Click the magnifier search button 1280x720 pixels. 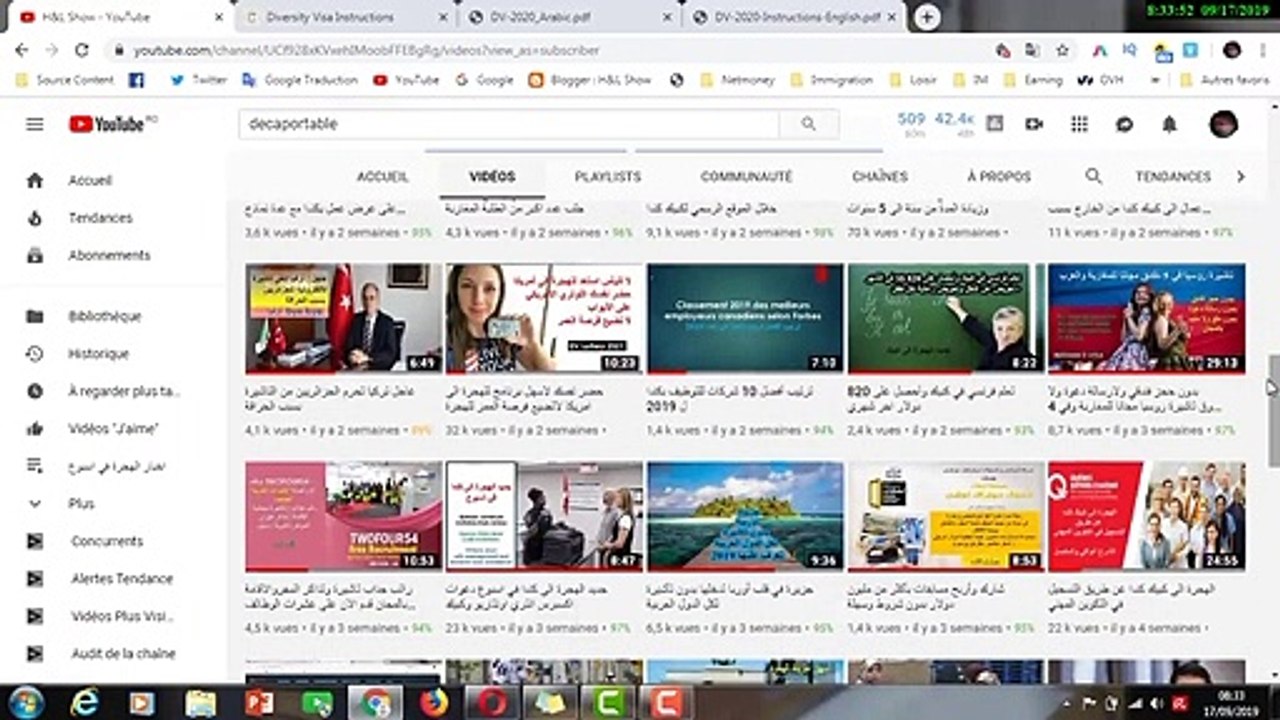click(x=809, y=124)
